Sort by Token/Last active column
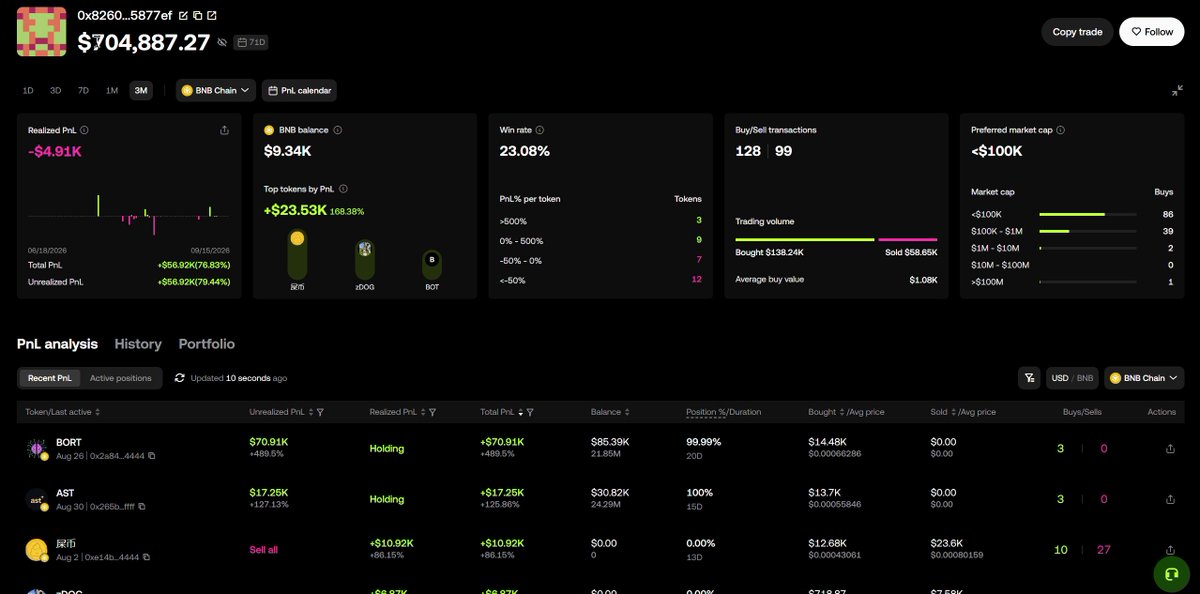This screenshot has height=594, width=1200. [96, 412]
